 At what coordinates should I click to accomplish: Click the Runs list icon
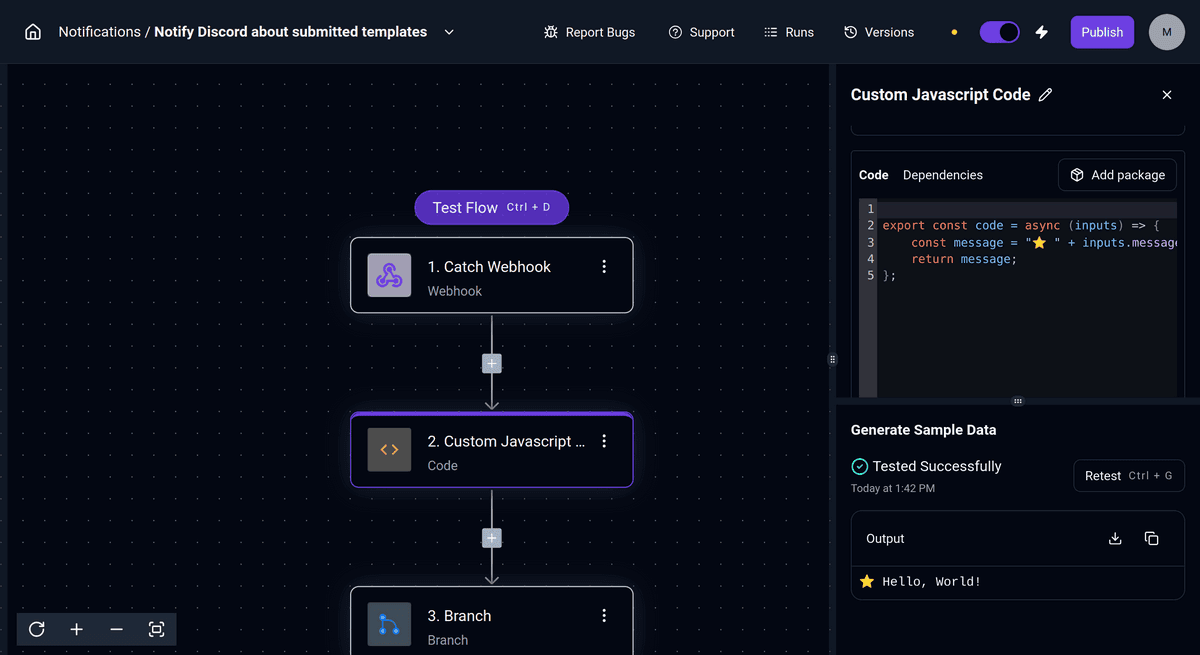[771, 32]
